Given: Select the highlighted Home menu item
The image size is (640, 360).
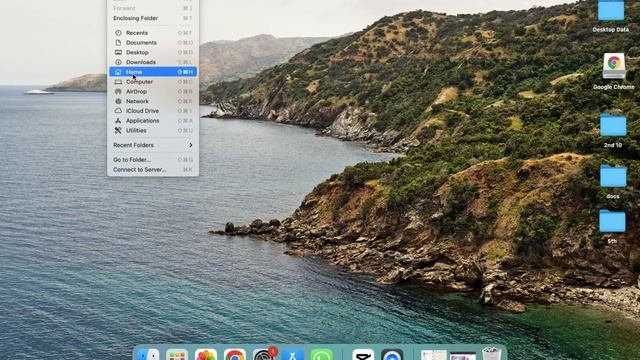Looking at the screenshot, I should 153,72.
